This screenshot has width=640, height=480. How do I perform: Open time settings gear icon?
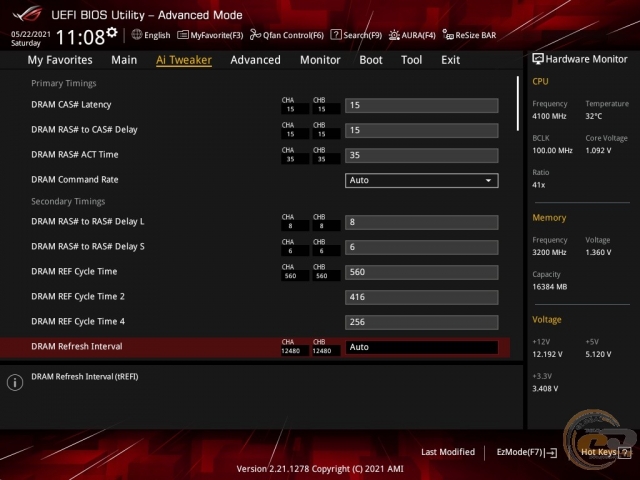[x=112, y=32]
